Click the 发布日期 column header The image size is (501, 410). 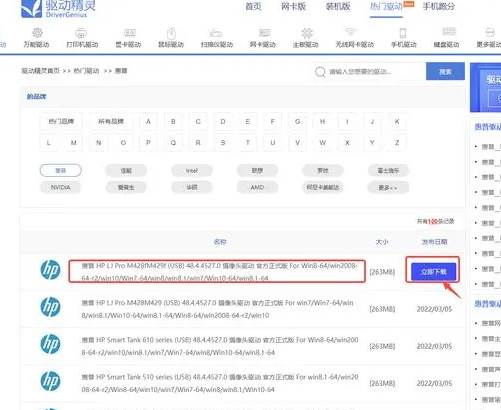click(x=434, y=242)
